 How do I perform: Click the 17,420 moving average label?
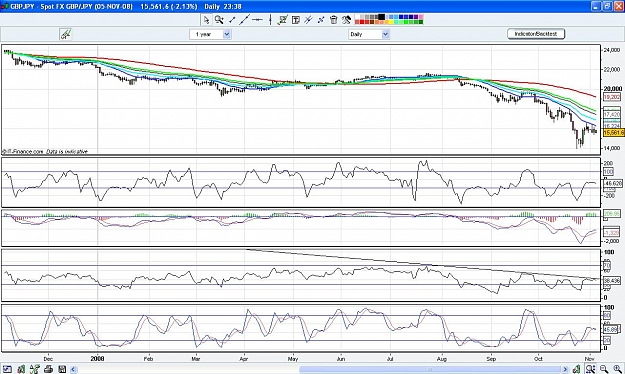point(612,114)
